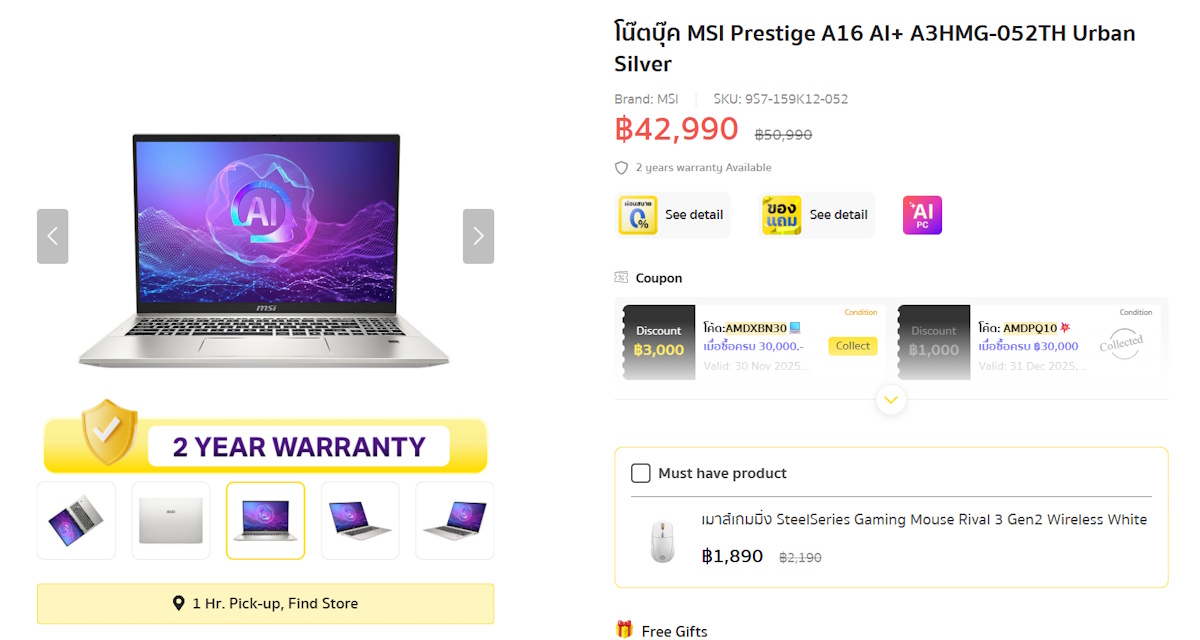Open 1 Hr. Pick-up, Find Store
Image resolution: width=1200 pixels, height=640 pixels.
pos(265,603)
